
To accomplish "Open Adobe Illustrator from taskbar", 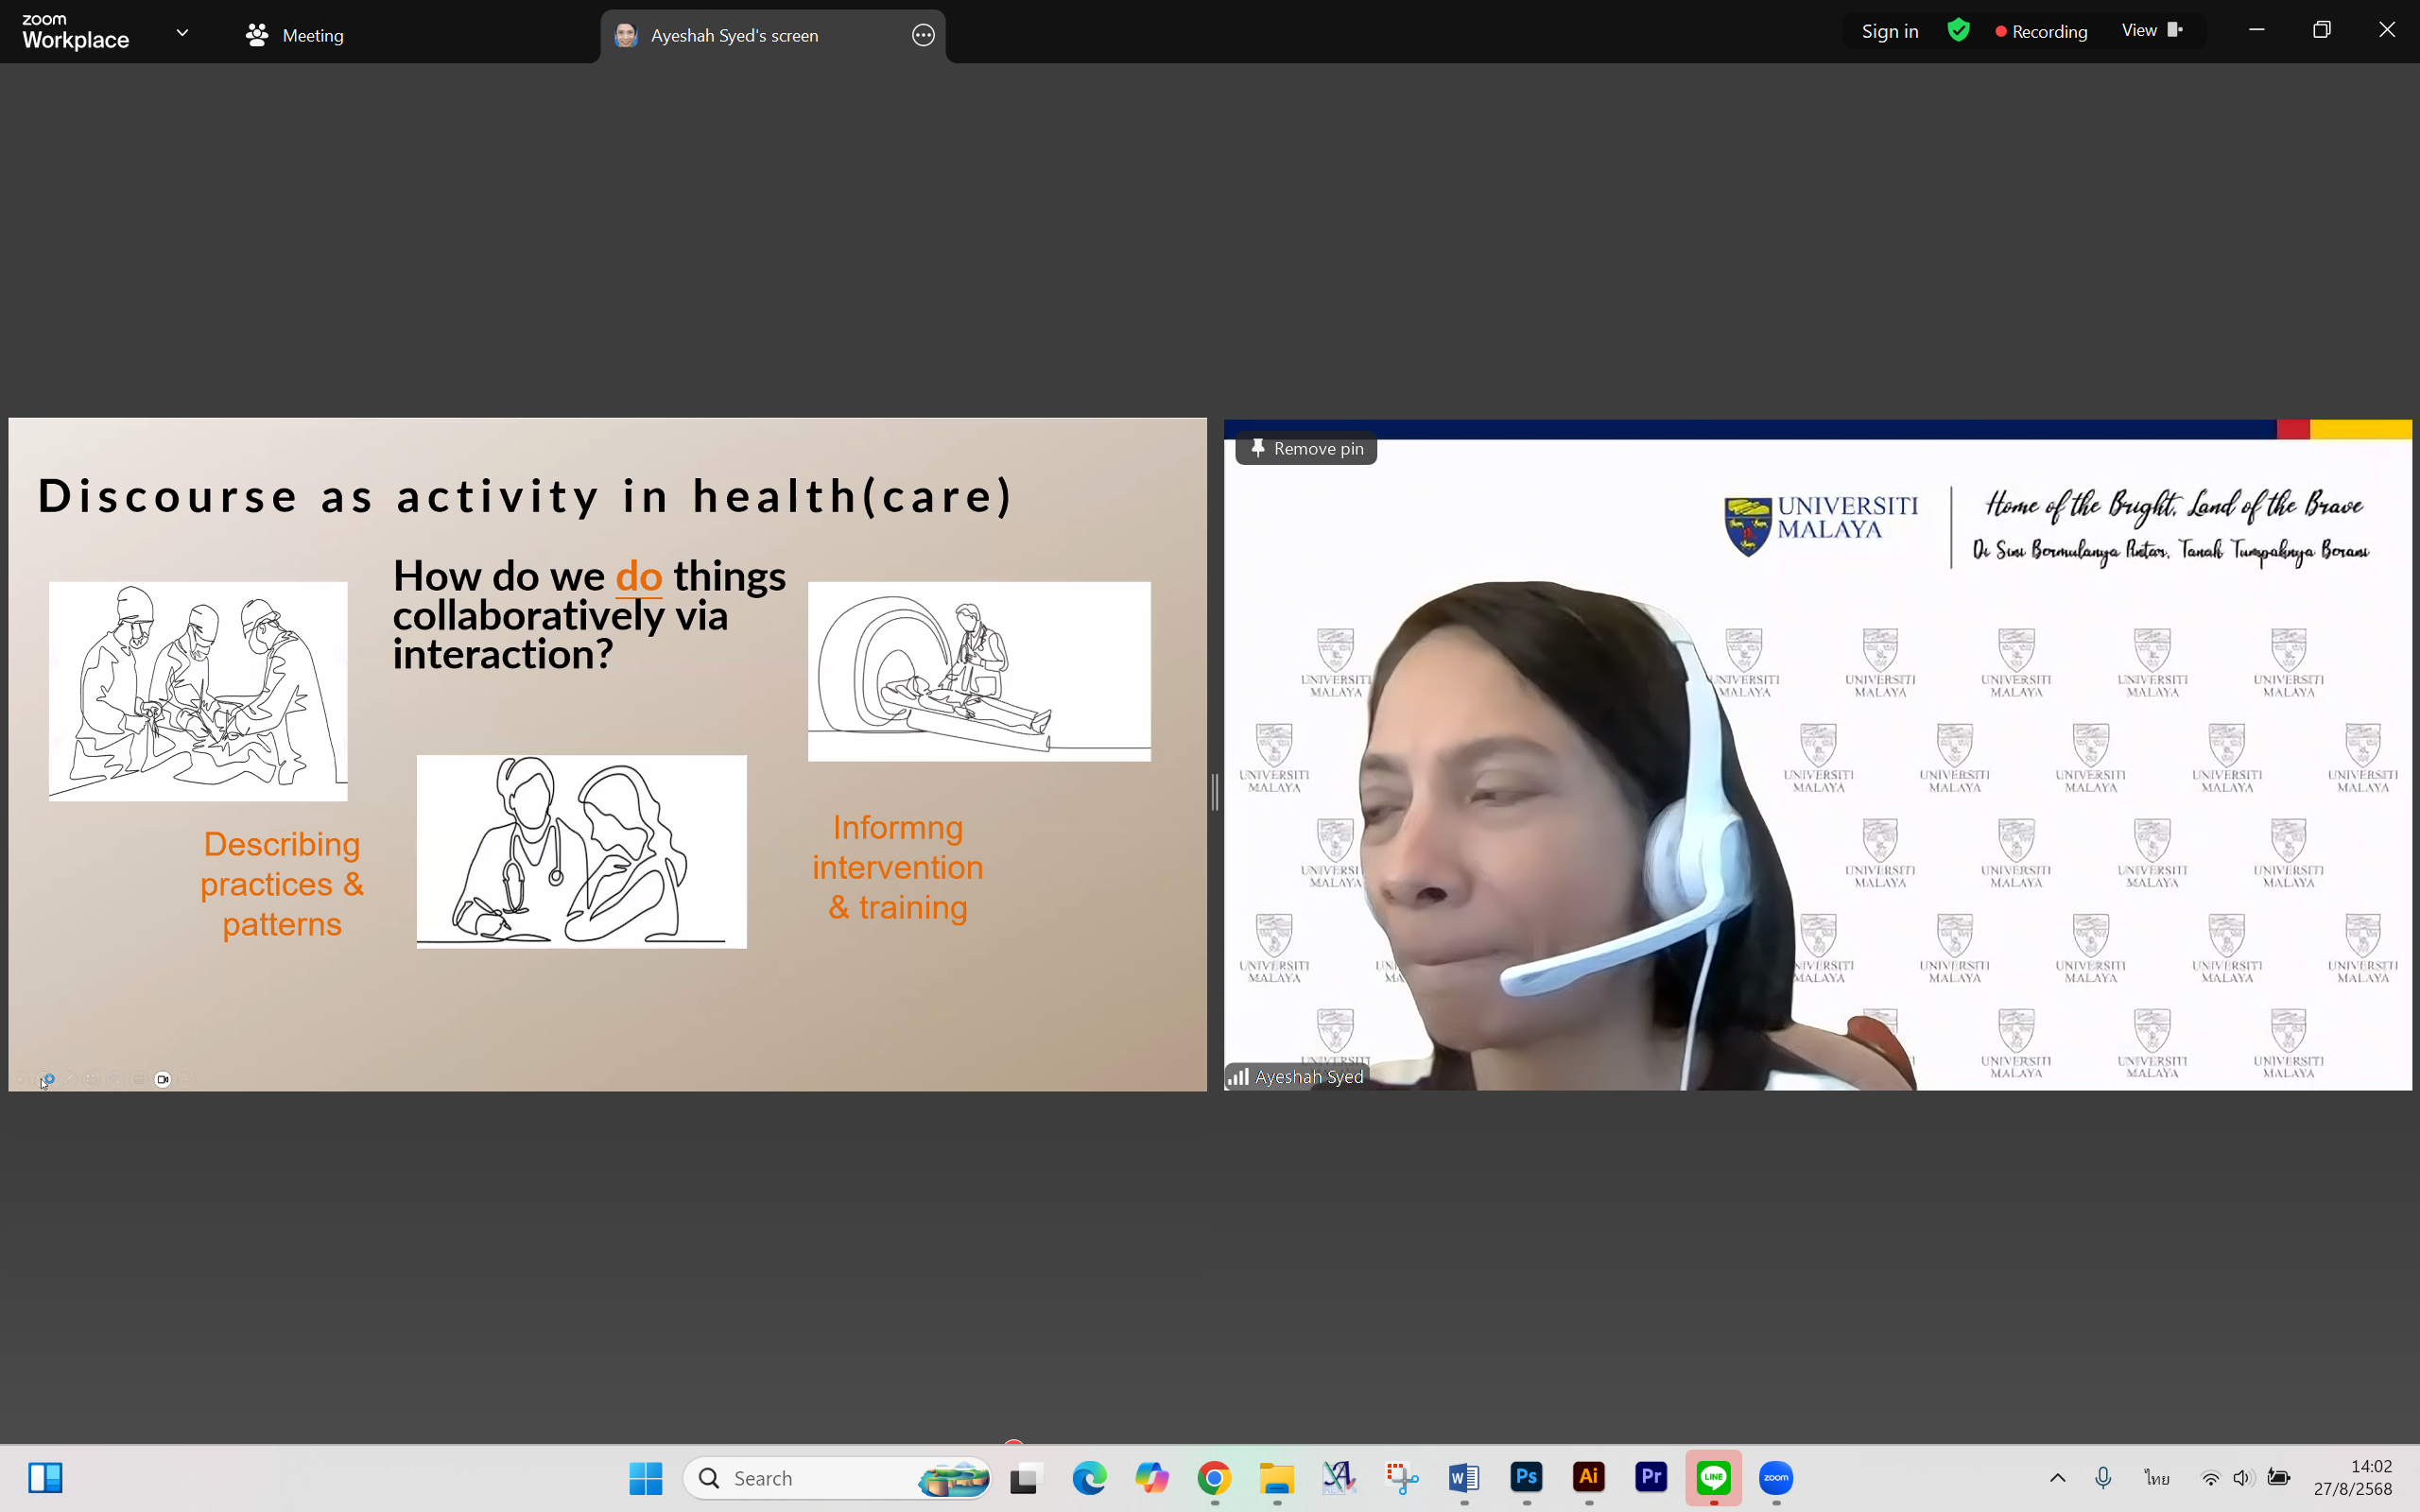I will pyautogui.click(x=1589, y=1478).
